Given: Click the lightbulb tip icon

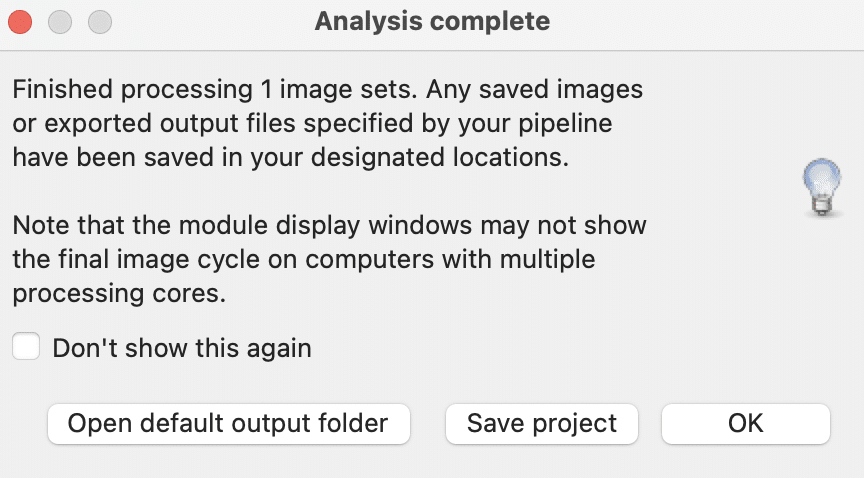Looking at the screenshot, I should tap(822, 187).
